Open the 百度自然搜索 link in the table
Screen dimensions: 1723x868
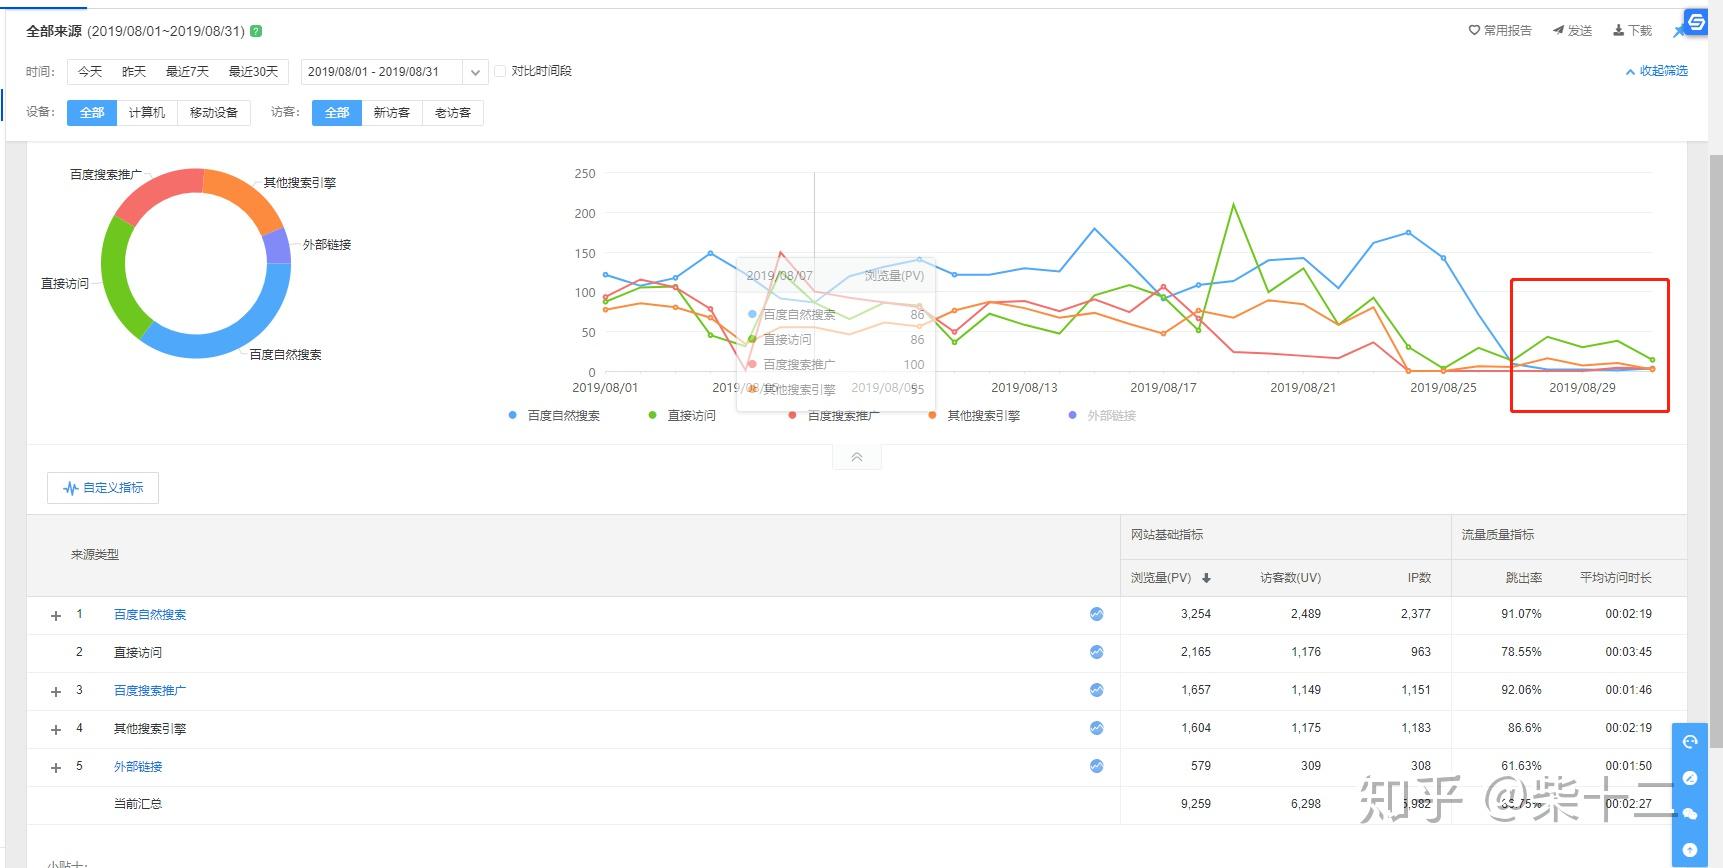(150, 615)
